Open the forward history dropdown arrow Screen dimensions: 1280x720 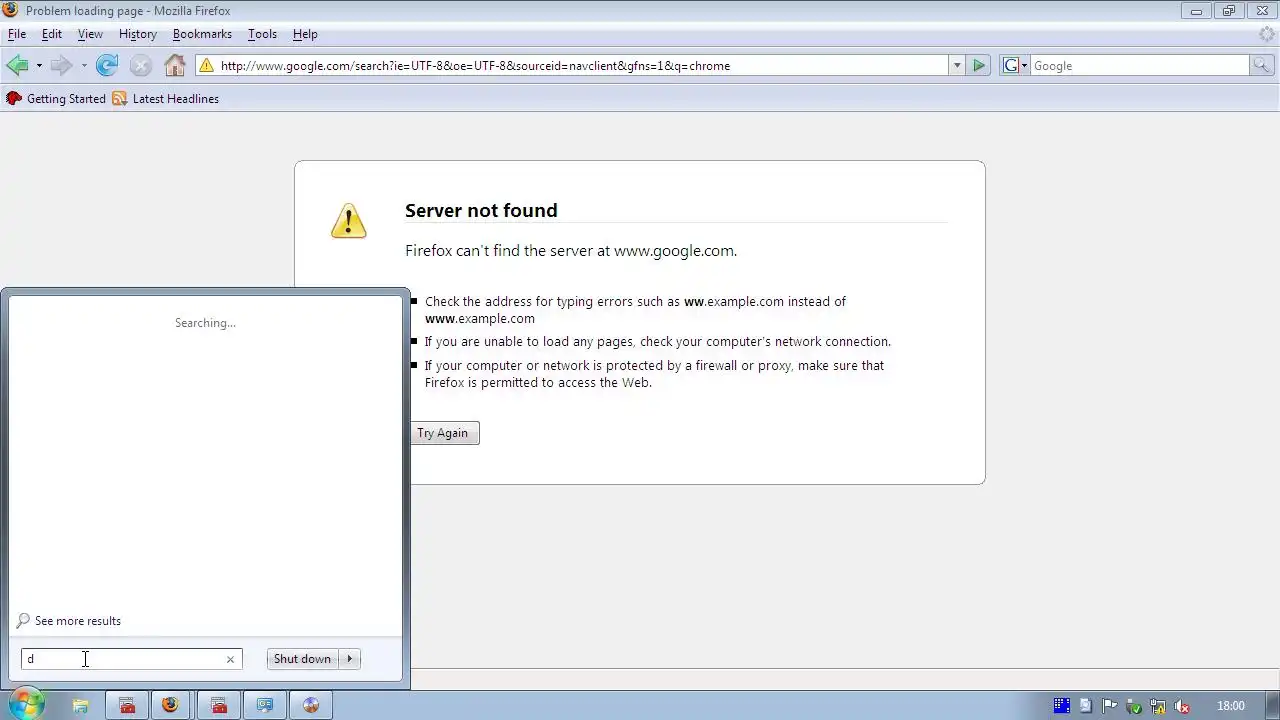[x=84, y=66]
